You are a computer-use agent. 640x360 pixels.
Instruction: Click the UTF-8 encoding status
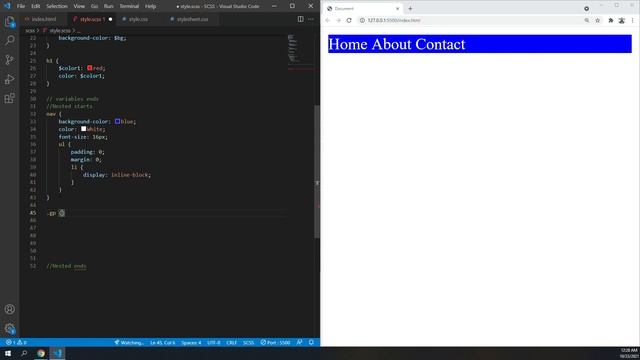tap(214, 342)
